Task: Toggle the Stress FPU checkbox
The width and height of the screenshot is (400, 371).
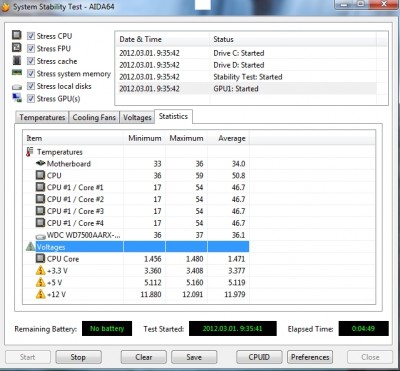Action: (x=31, y=49)
